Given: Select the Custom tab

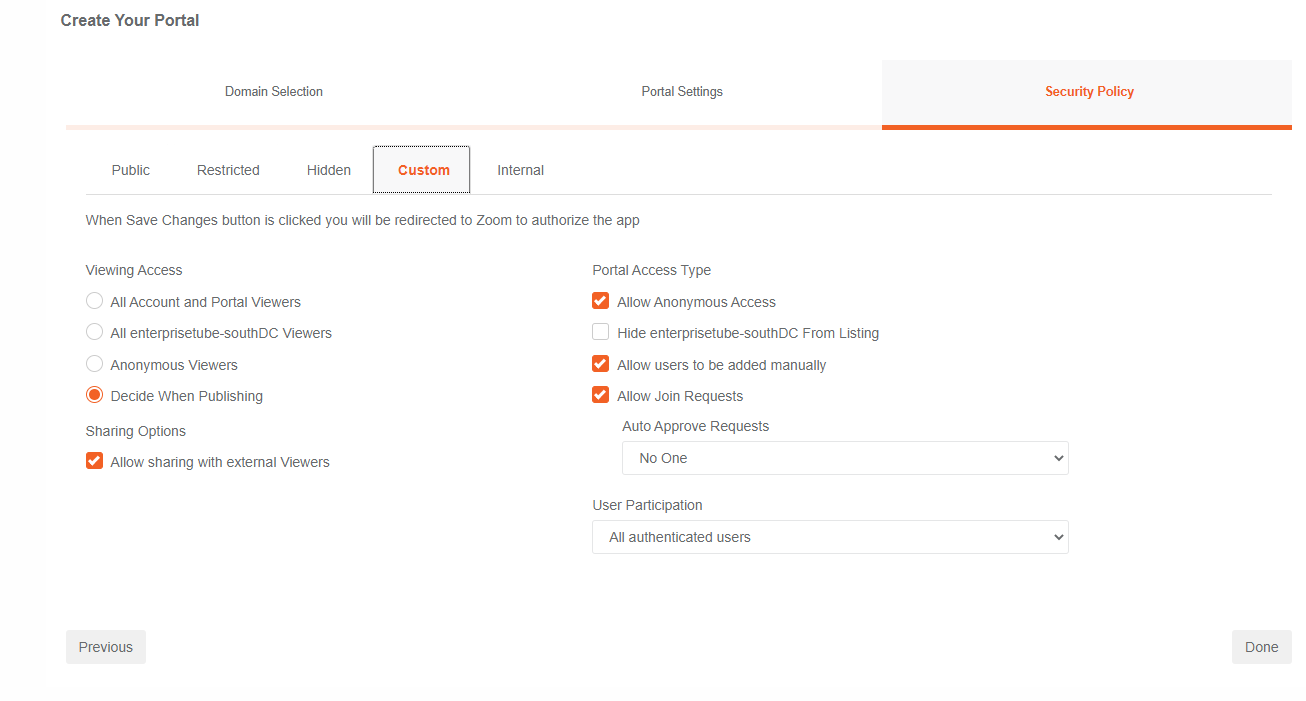Looking at the screenshot, I should pyautogui.click(x=423, y=170).
